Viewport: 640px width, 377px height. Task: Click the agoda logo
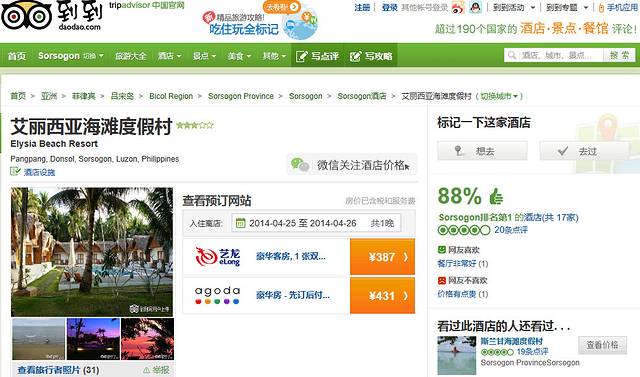tap(217, 295)
